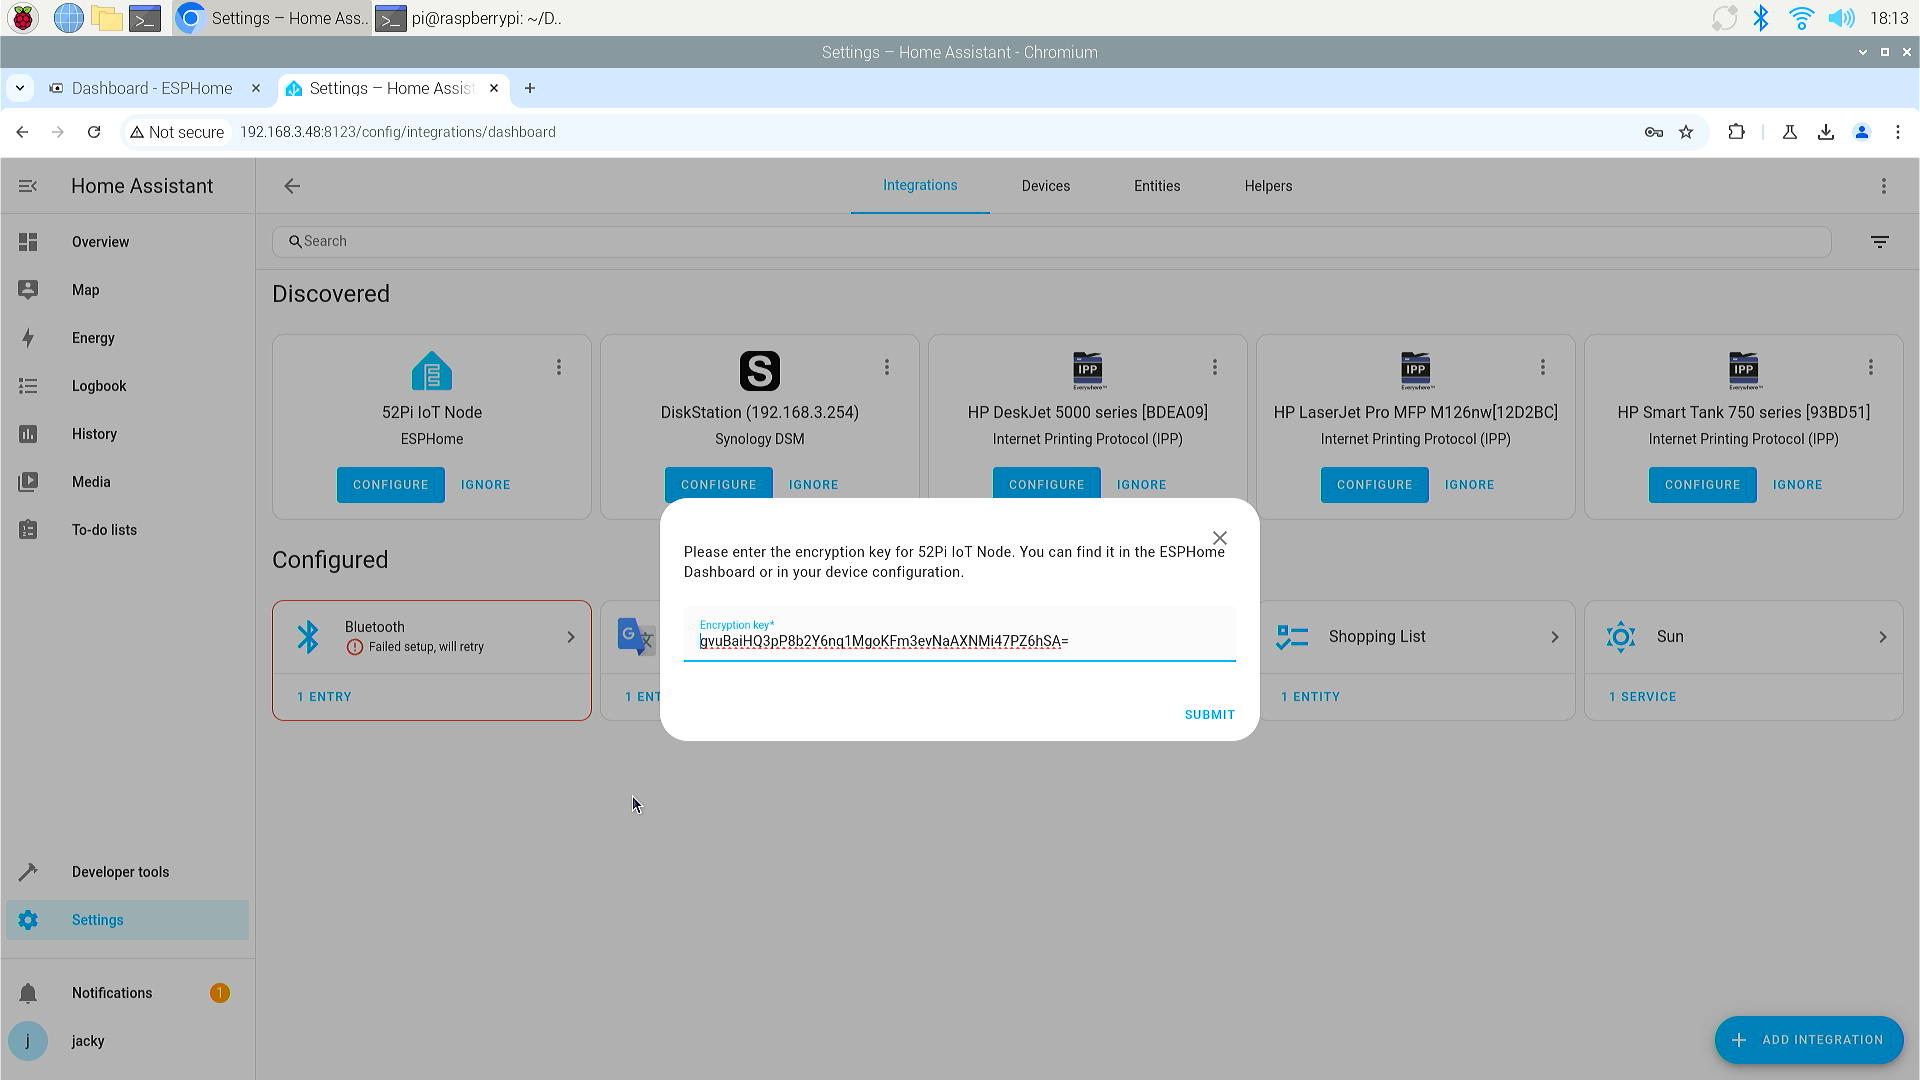Open Media in the sidebar

point(127,482)
